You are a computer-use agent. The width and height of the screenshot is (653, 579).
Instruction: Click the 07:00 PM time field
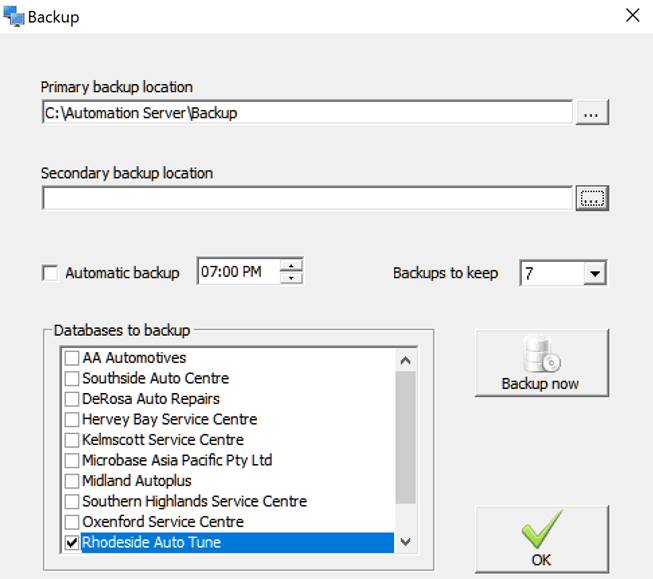coord(237,272)
